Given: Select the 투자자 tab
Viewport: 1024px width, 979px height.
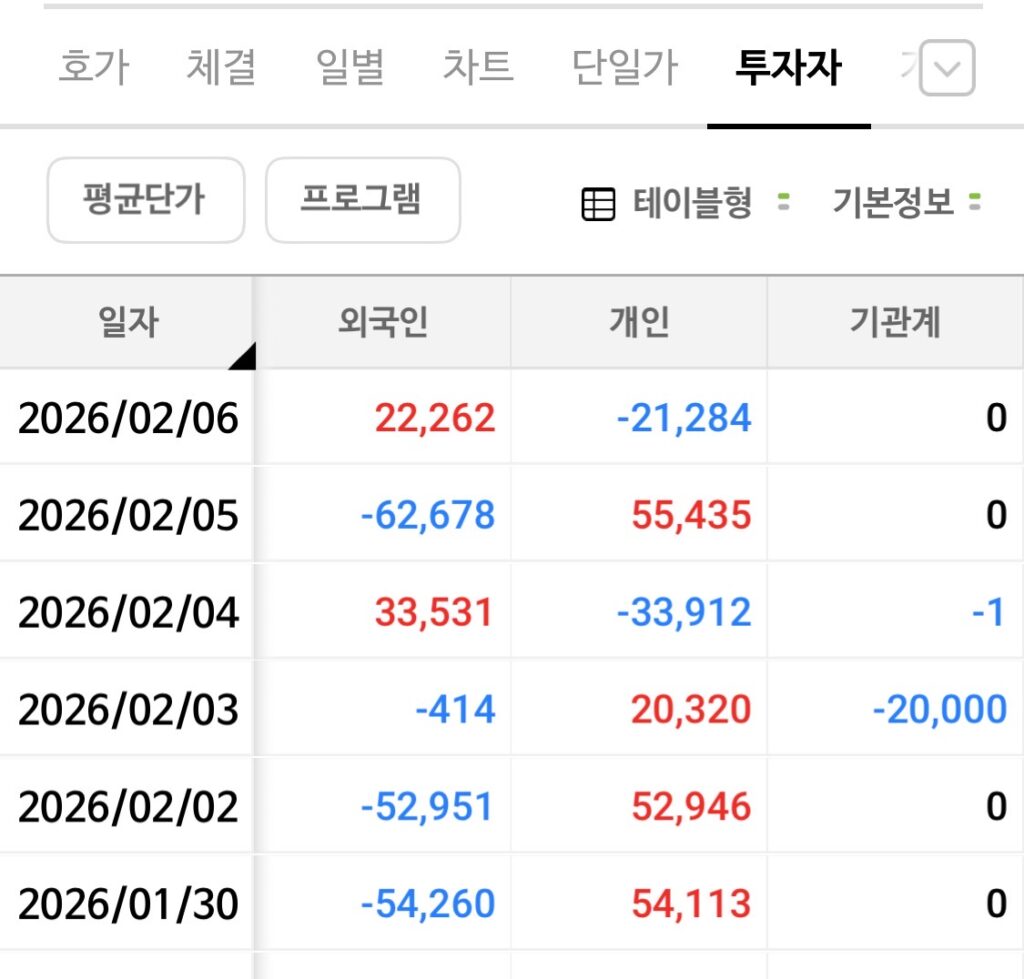Looking at the screenshot, I should click(x=788, y=68).
